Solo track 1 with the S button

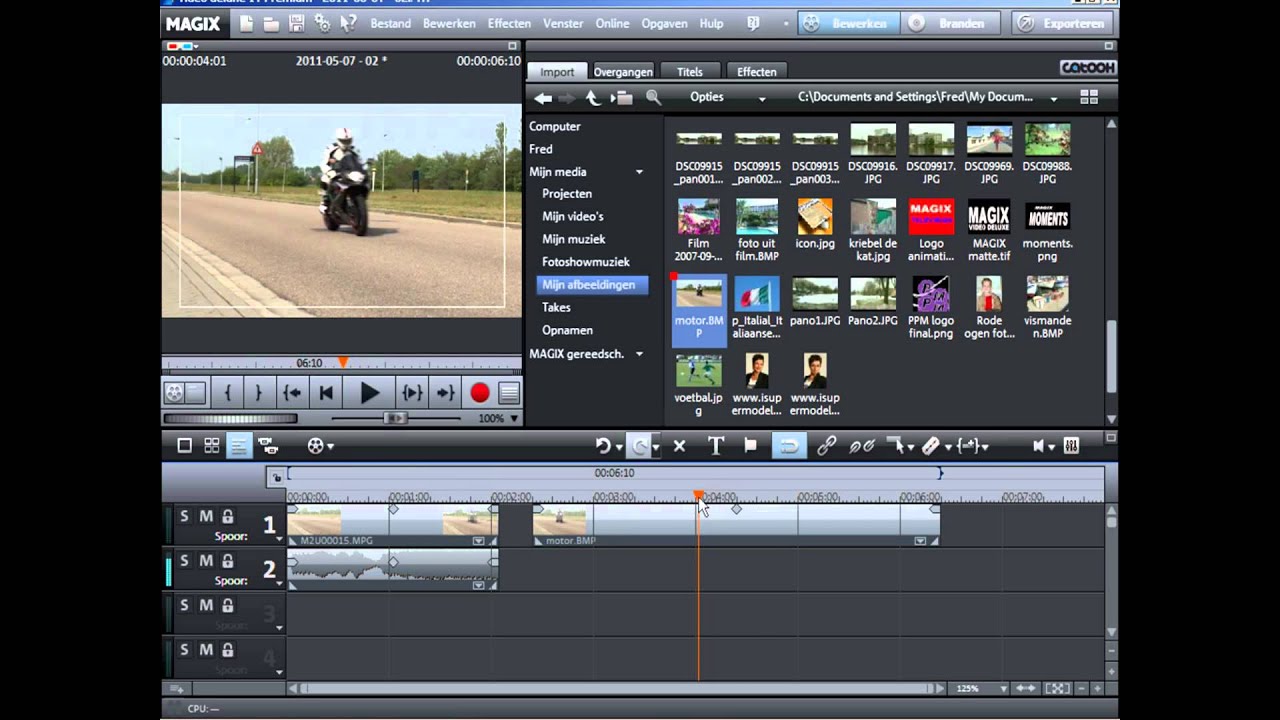184,517
